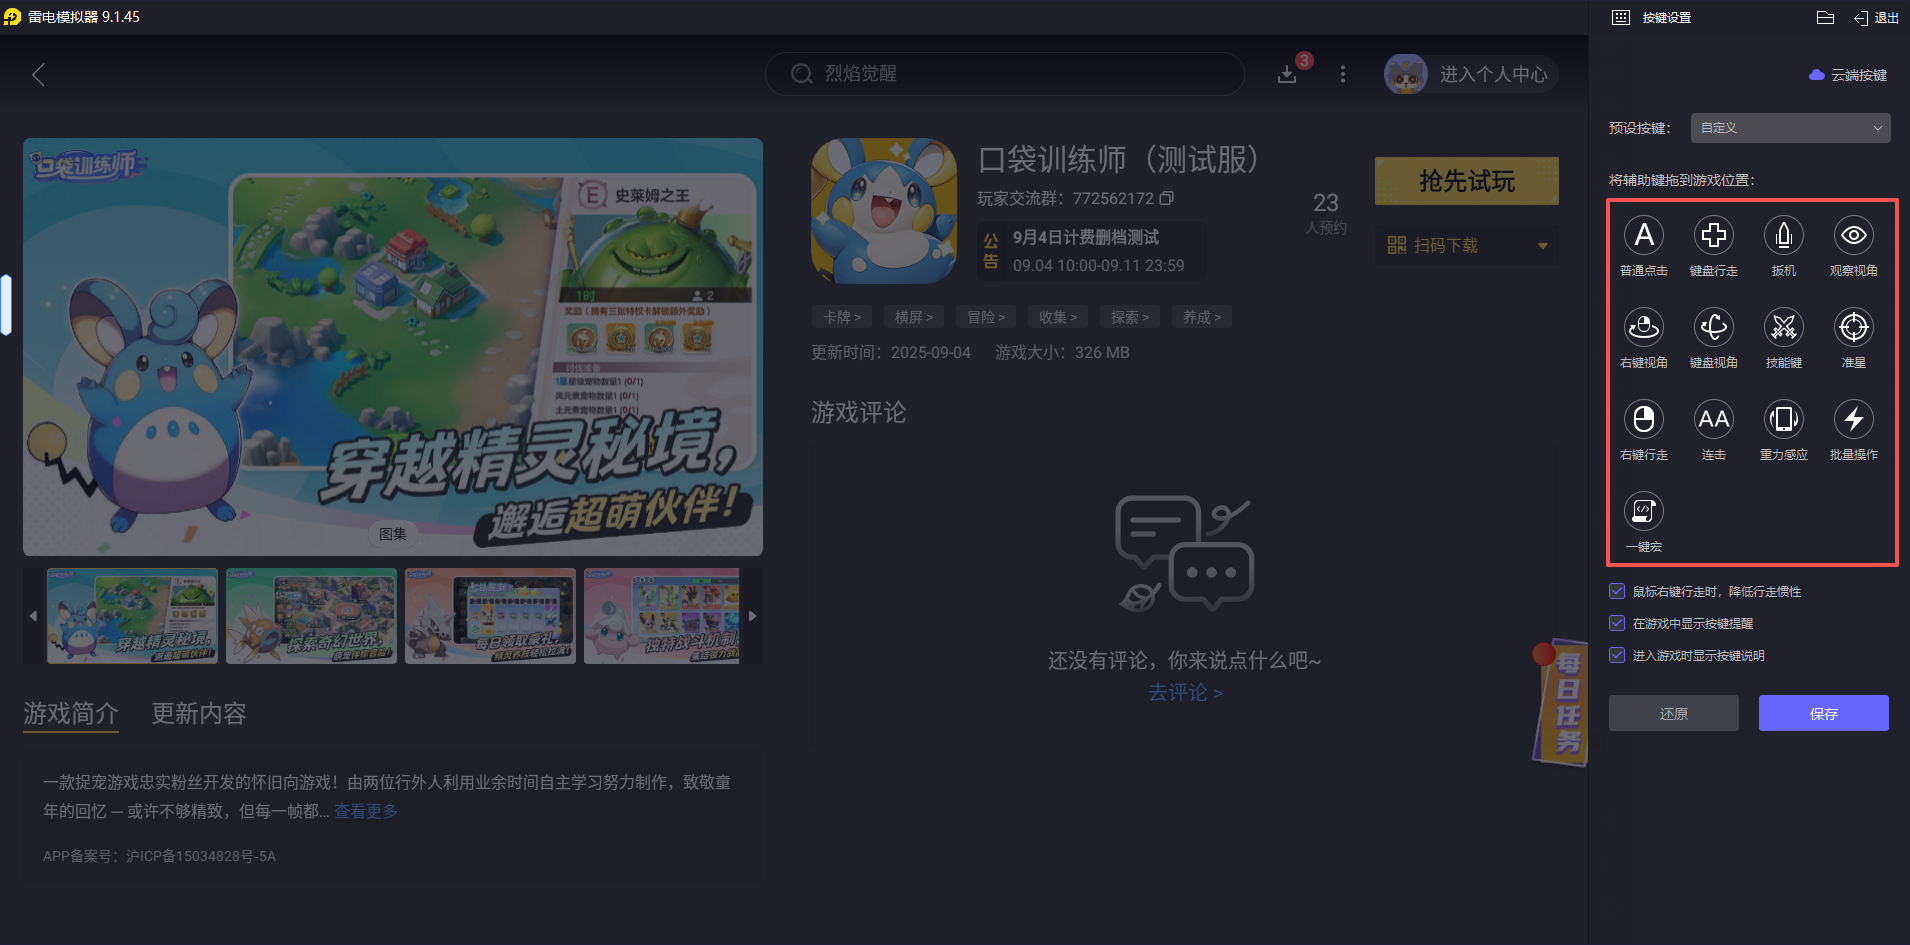Click the 抢先试玩 button
Screen dimensions: 1910x945
[1467, 181]
